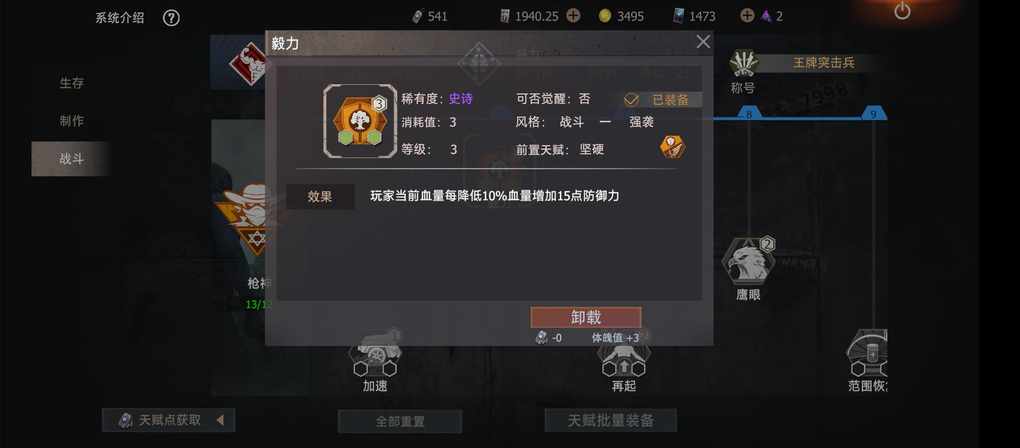Click the plus icon next to purple currency

tap(747, 16)
